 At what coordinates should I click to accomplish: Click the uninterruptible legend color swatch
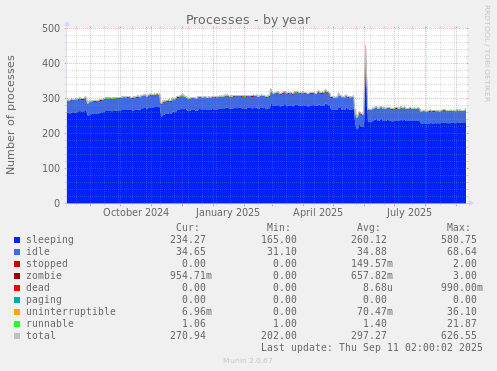(17, 312)
